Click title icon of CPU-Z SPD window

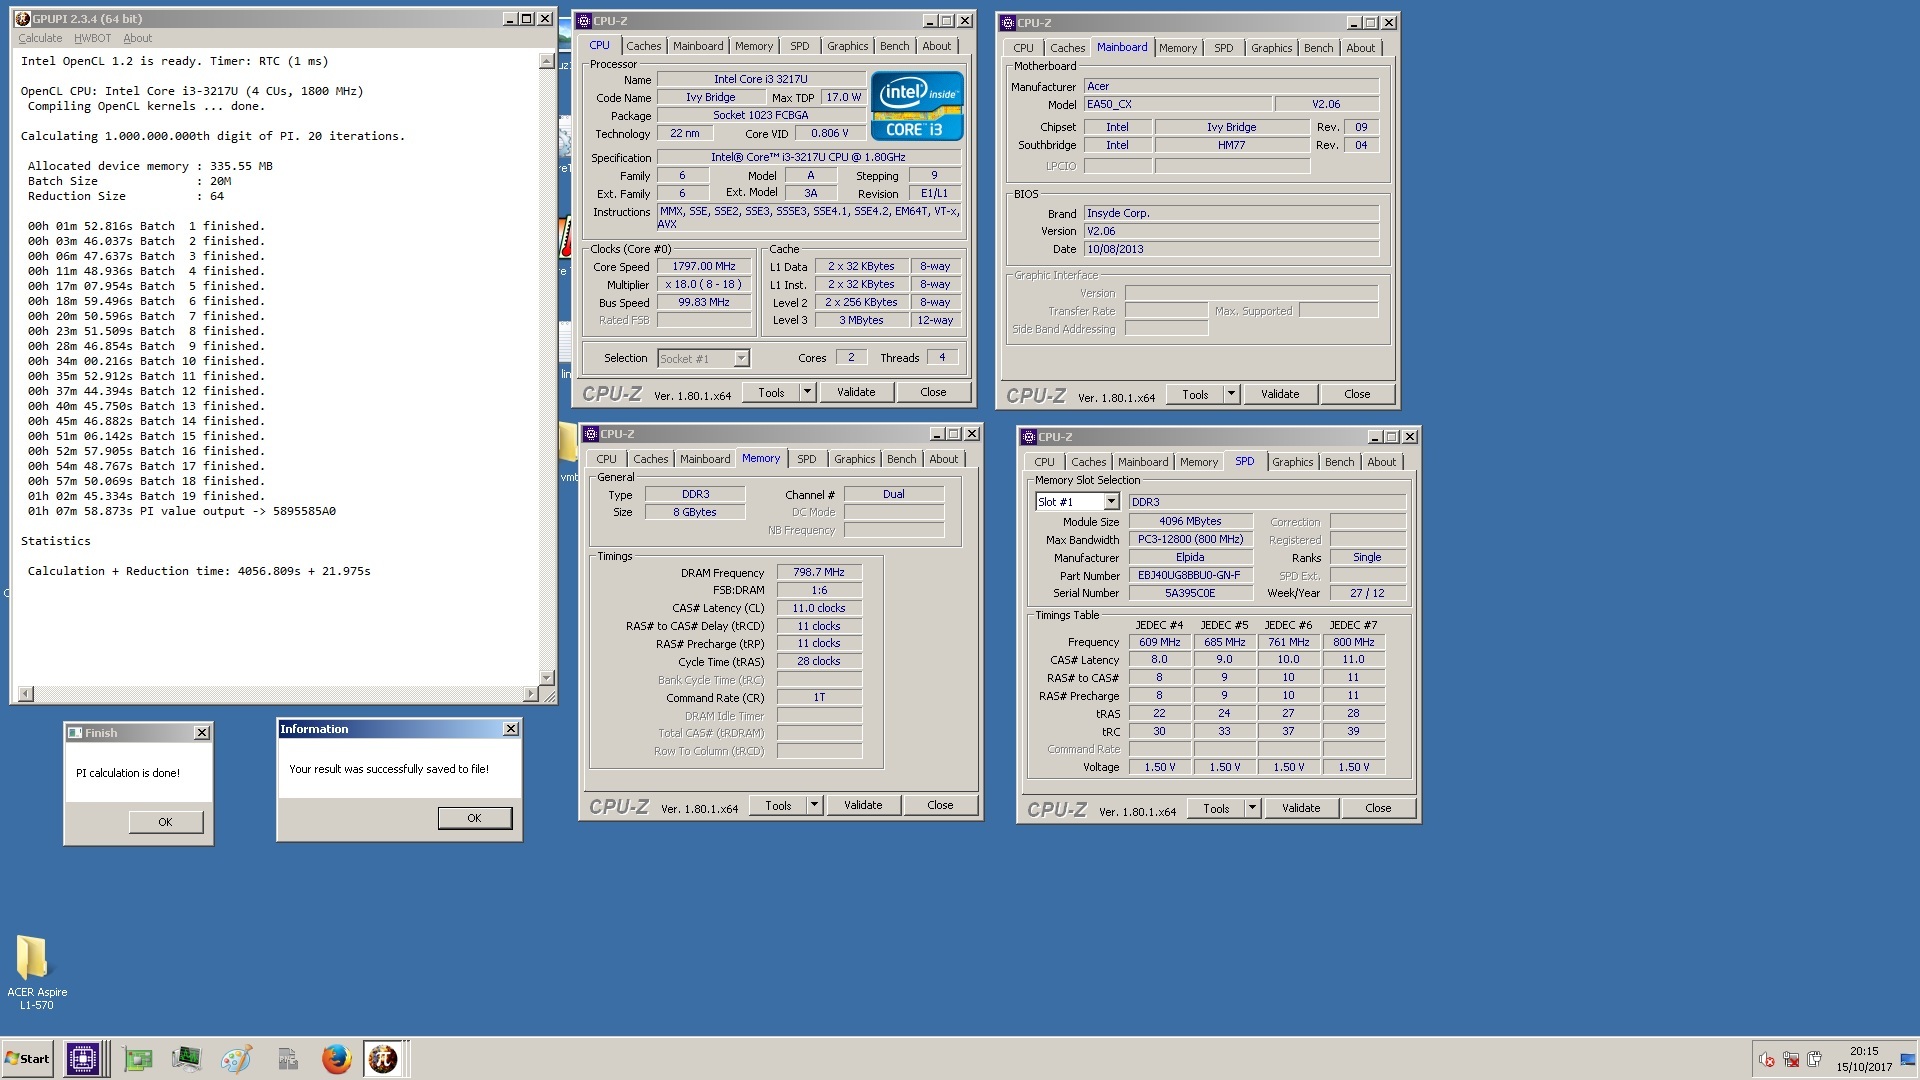coord(1029,437)
